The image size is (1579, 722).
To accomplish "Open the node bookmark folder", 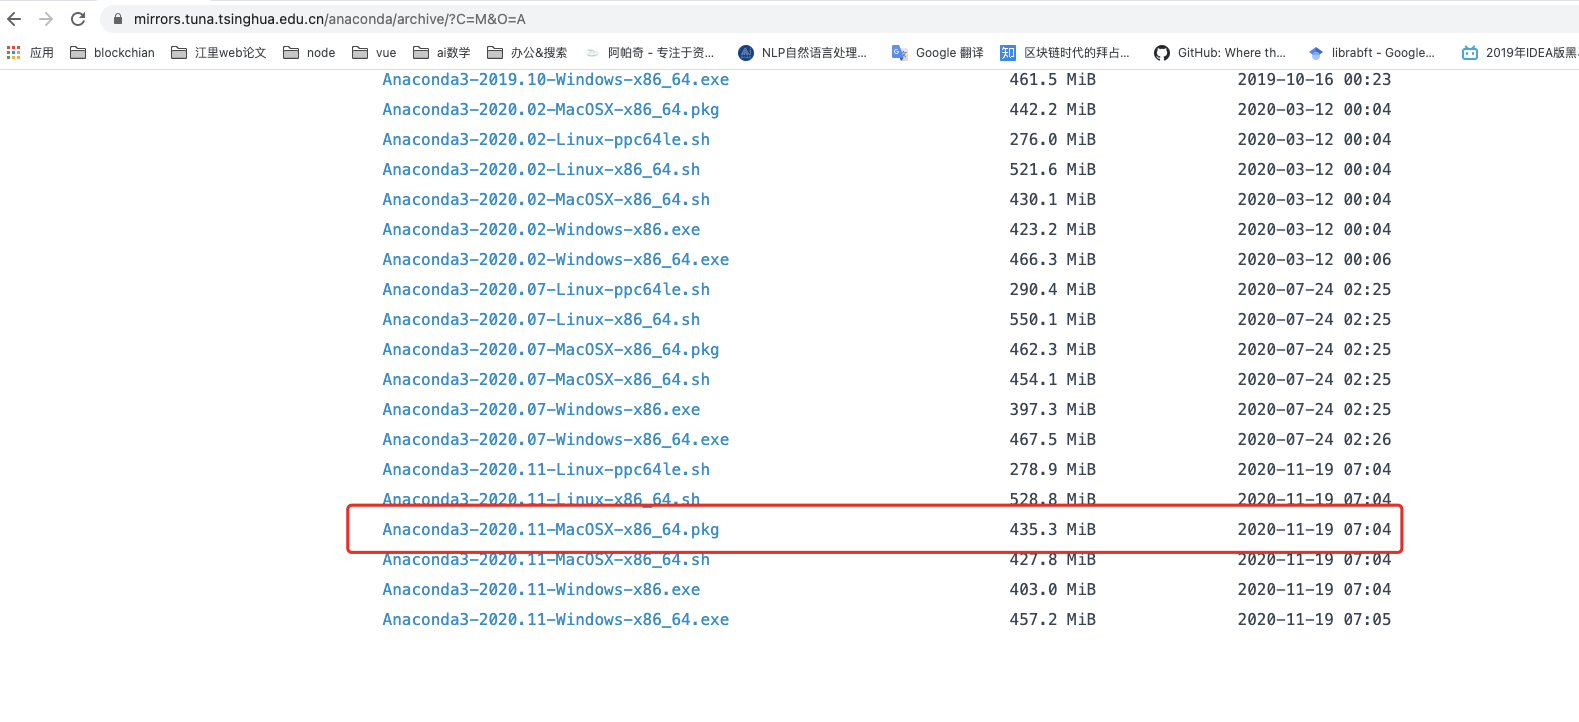I will 309,53.
